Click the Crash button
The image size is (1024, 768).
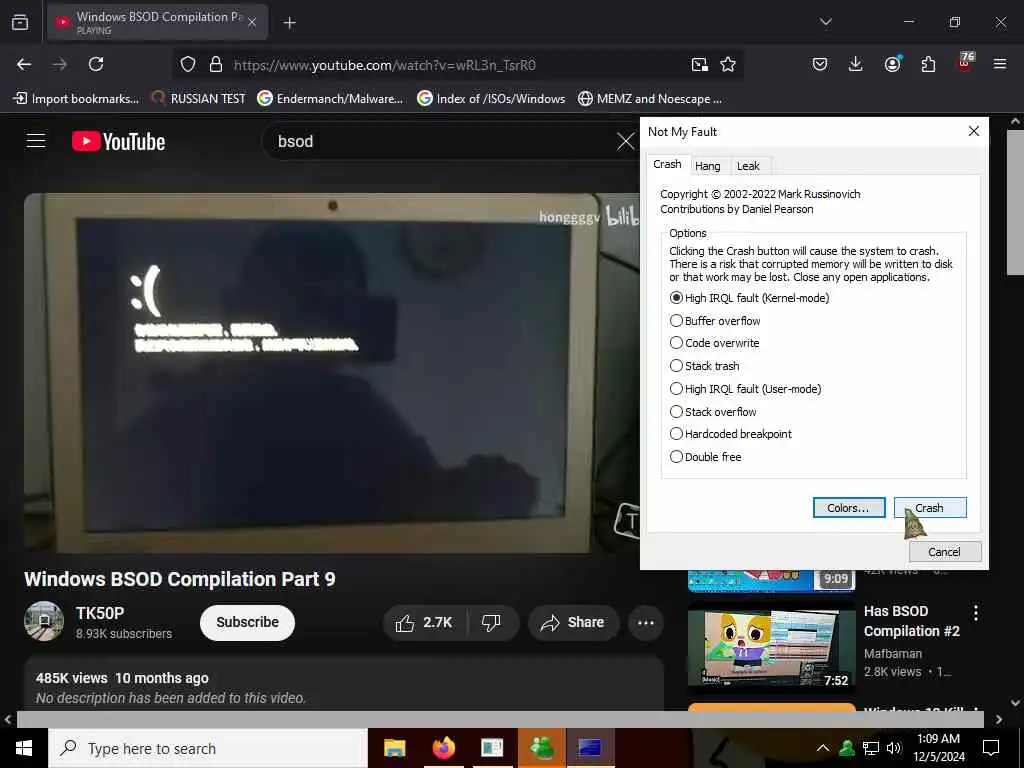coord(930,507)
